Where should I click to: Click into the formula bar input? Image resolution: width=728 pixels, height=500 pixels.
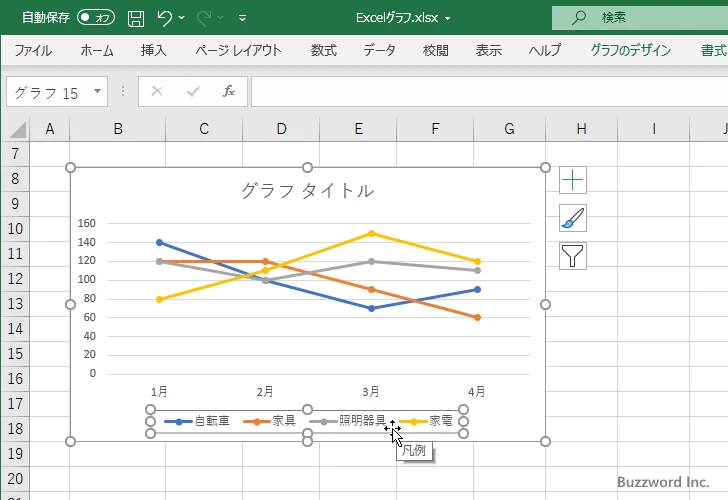pyautogui.click(x=480, y=92)
